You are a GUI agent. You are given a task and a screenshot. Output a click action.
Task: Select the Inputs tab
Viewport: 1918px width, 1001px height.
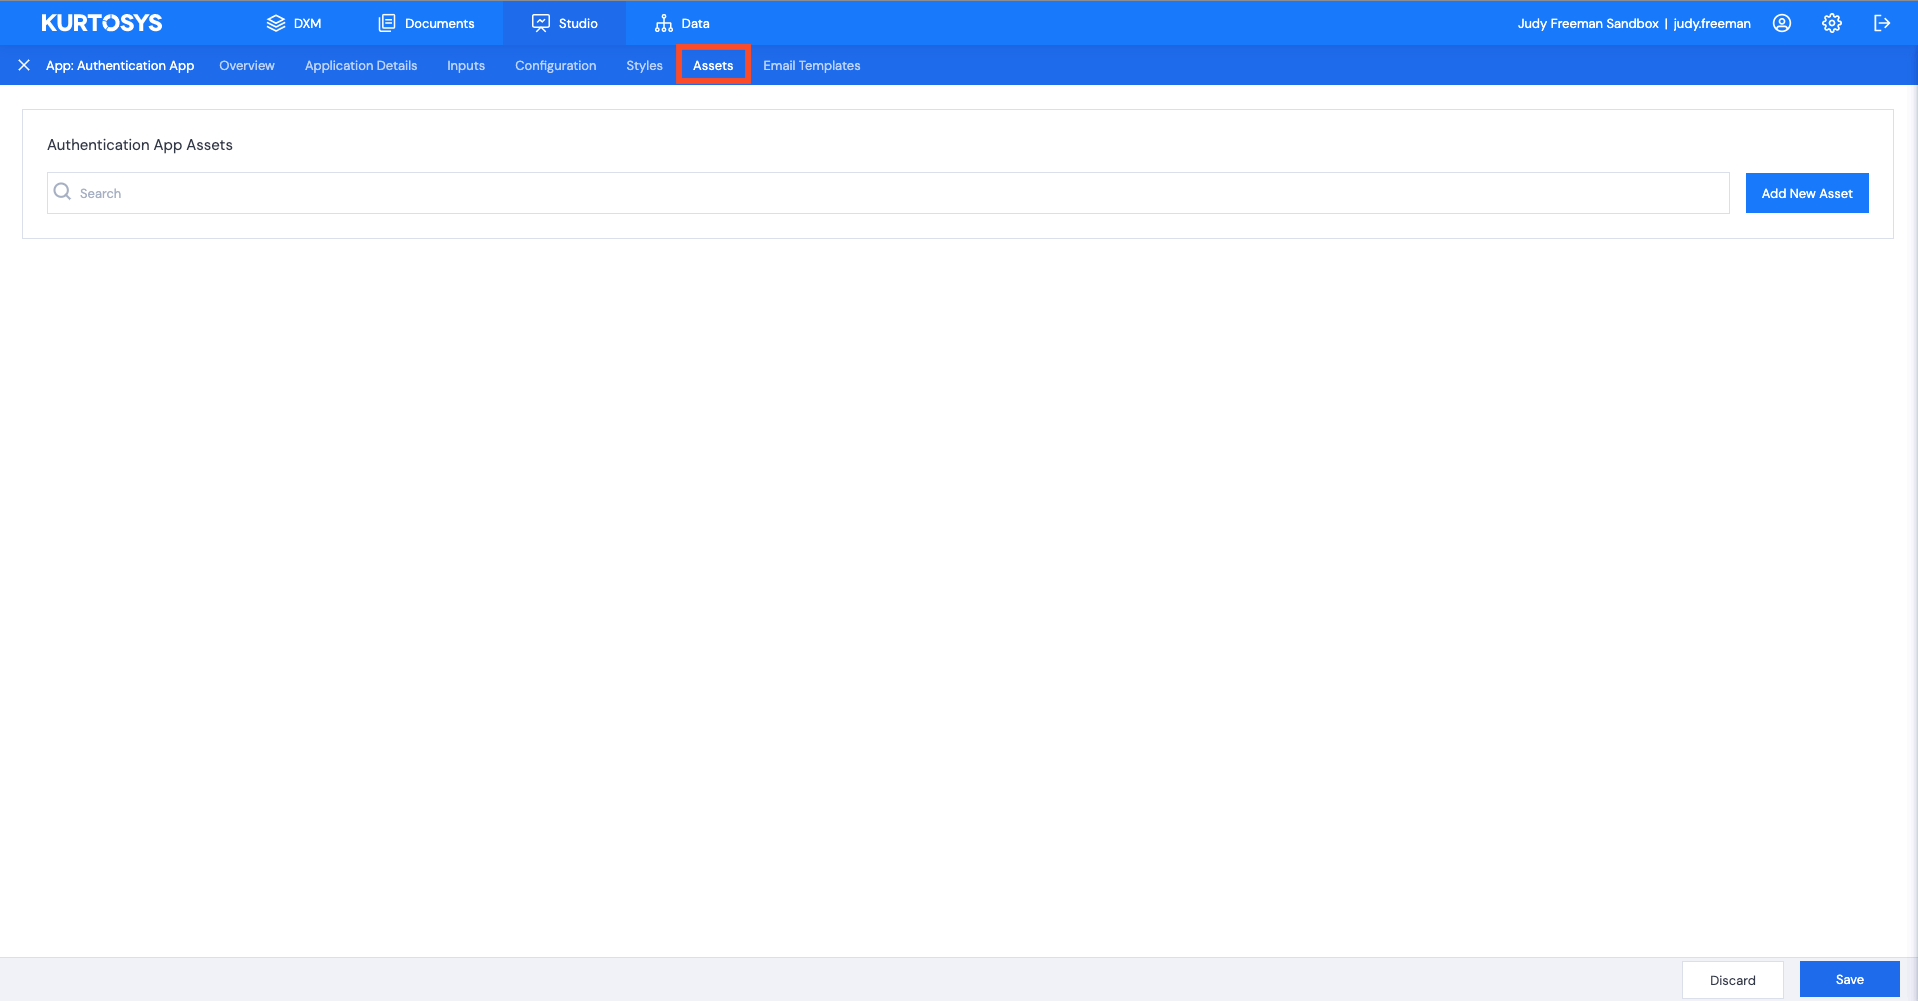(465, 65)
